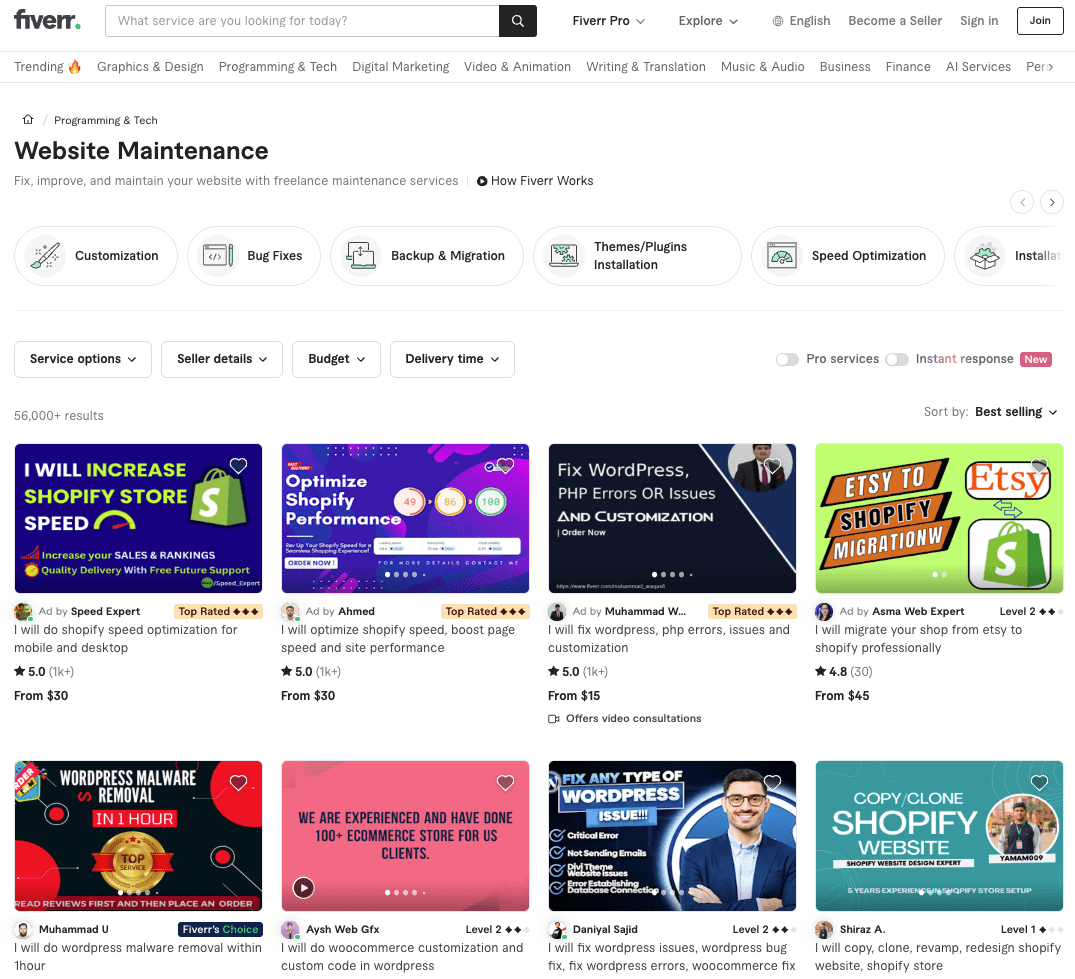The width and height of the screenshot is (1075, 979).
Task: Click the How Fiverr Works play icon
Action: tap(482, 181)
